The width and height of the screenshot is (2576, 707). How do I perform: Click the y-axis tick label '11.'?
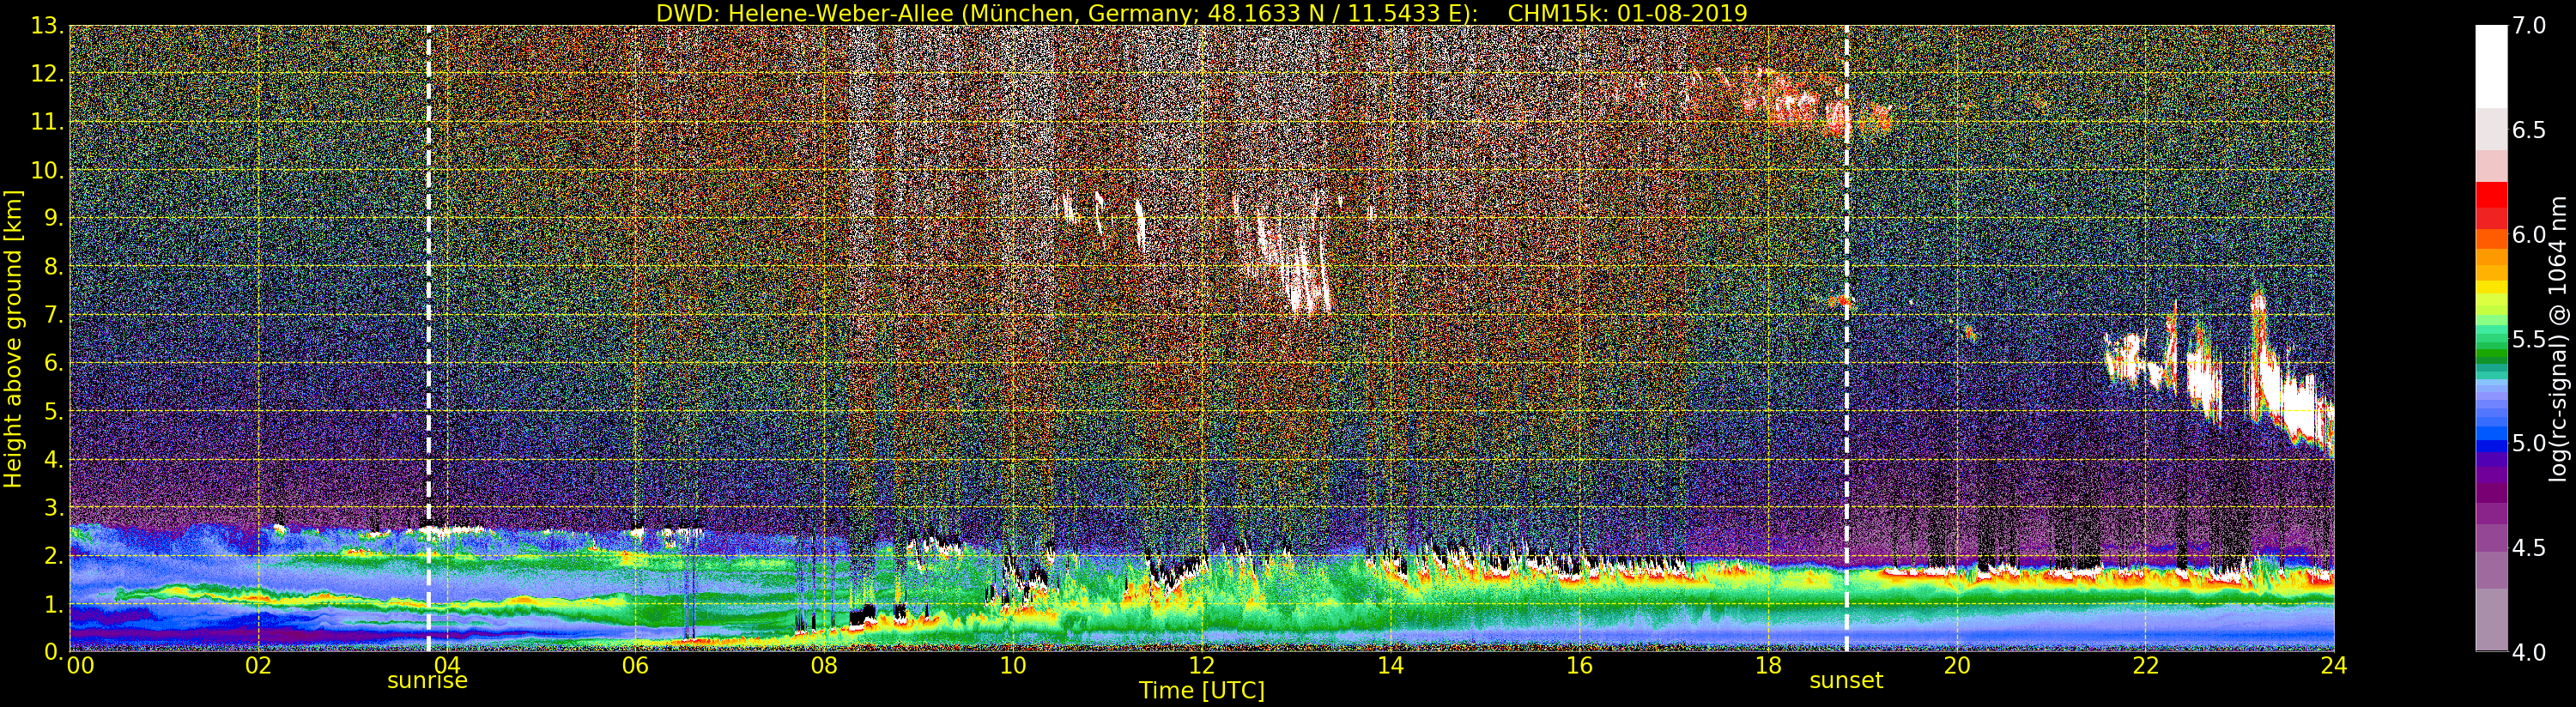pos(47,122)
